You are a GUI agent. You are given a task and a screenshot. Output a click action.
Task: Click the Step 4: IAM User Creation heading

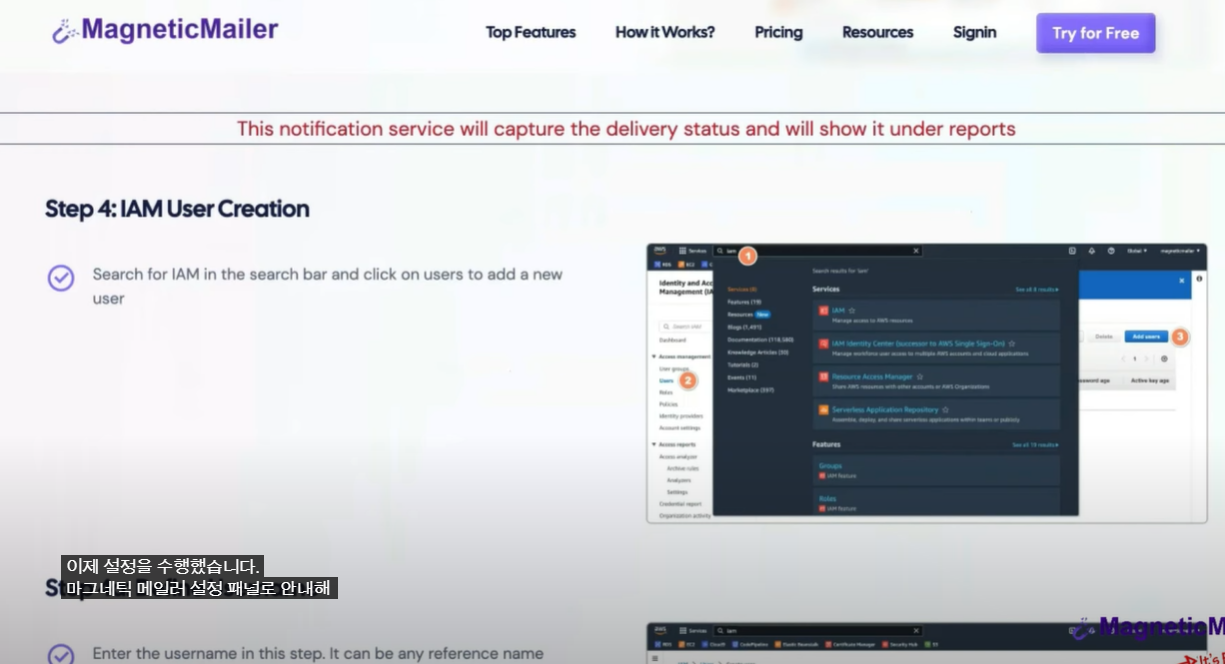pos(177,208)
